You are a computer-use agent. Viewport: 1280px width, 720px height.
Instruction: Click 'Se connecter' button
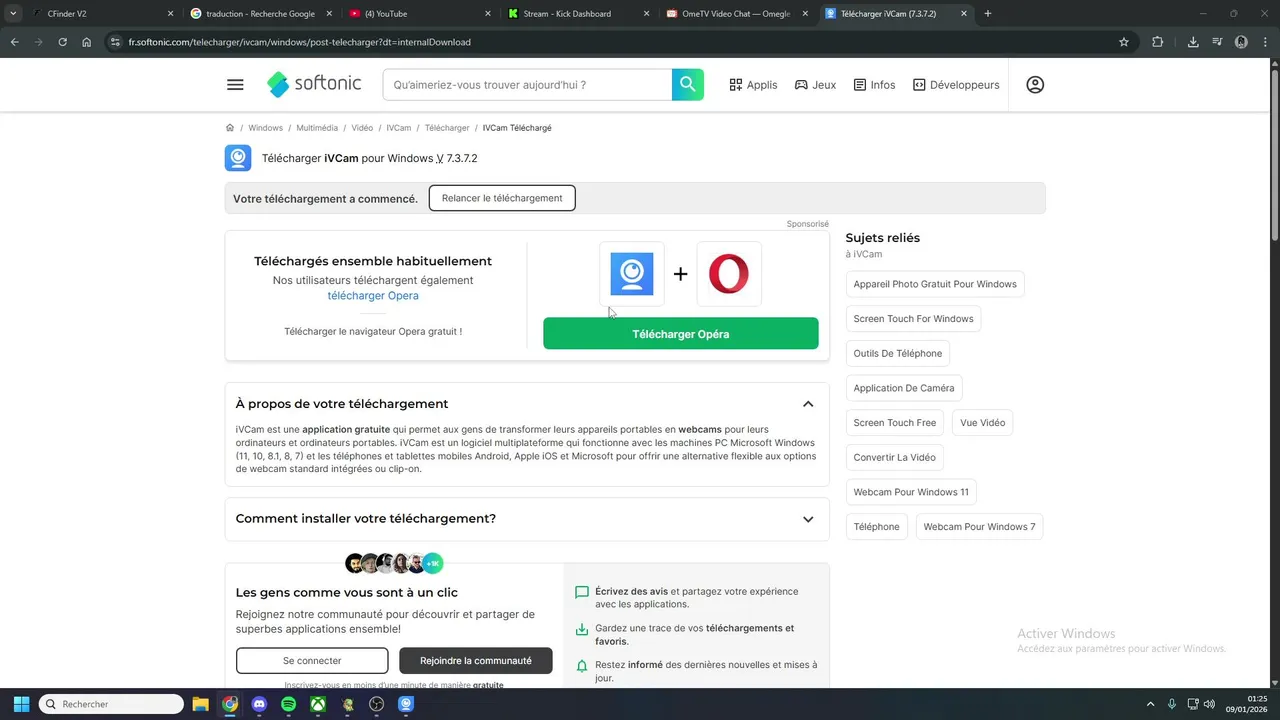312,661
